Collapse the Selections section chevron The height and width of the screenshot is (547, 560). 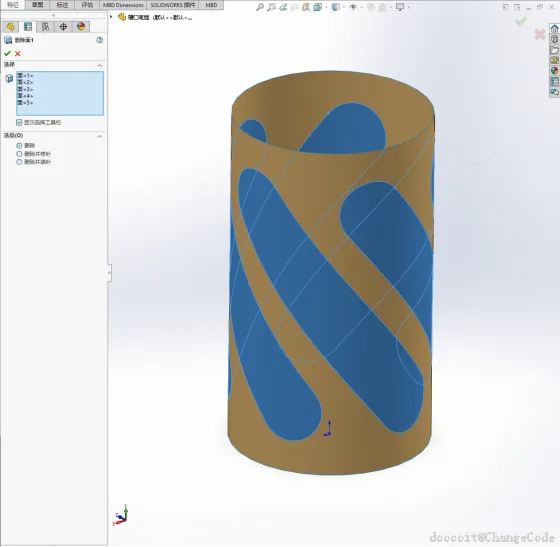(x=100, y=65)
